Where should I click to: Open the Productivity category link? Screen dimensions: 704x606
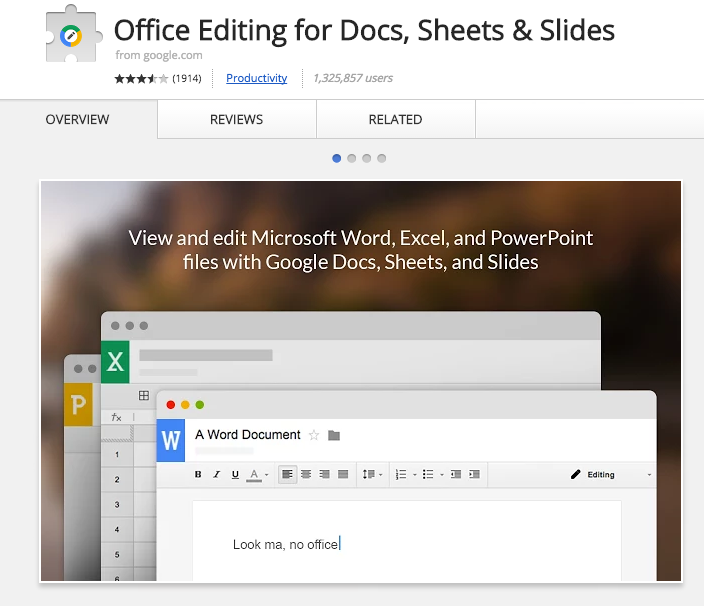point(256,78)
